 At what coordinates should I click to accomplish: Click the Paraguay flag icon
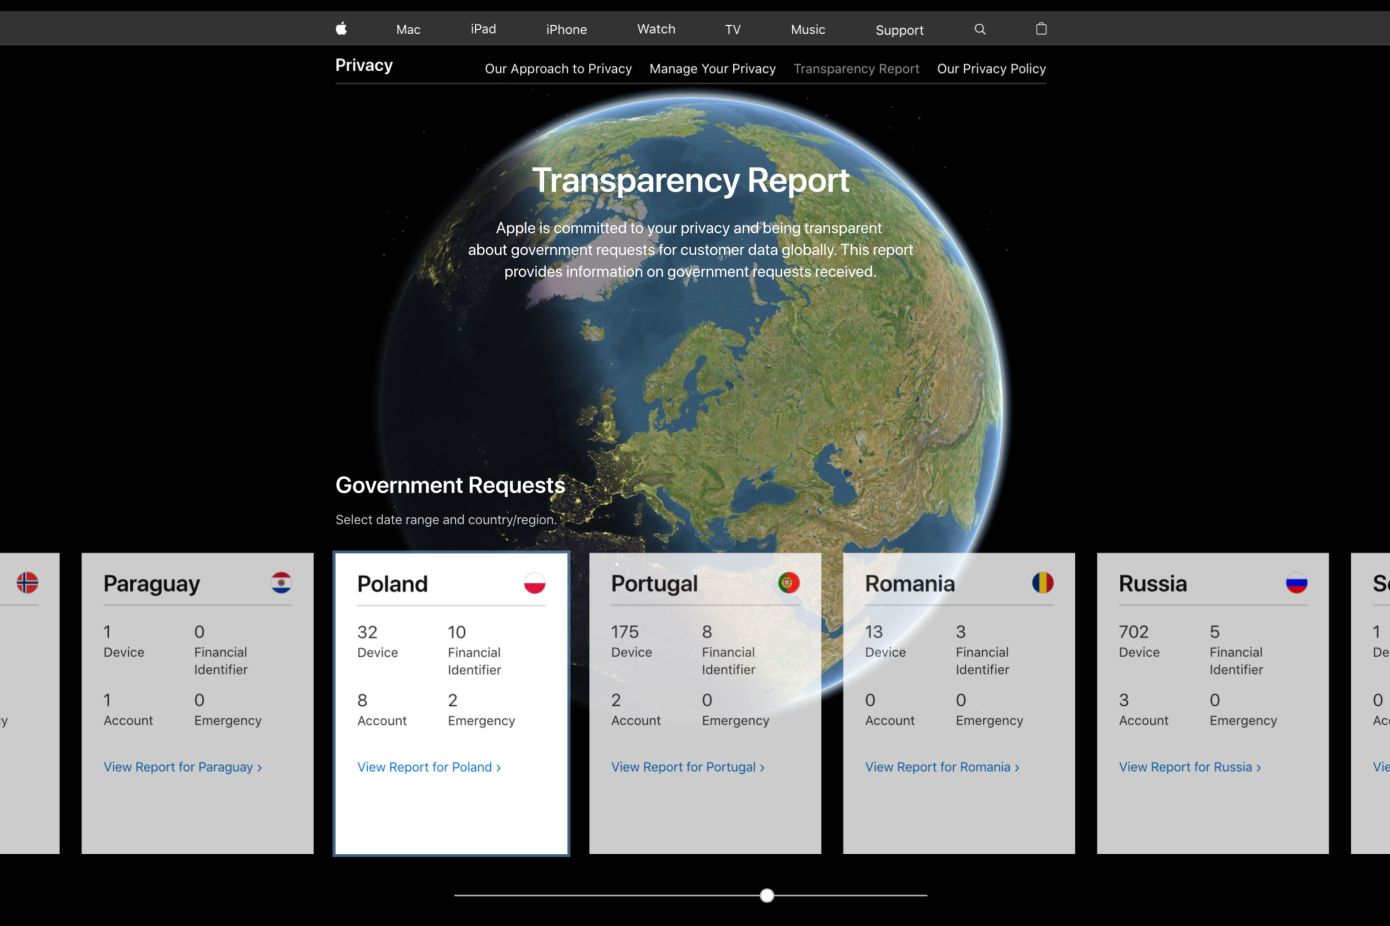281,583
